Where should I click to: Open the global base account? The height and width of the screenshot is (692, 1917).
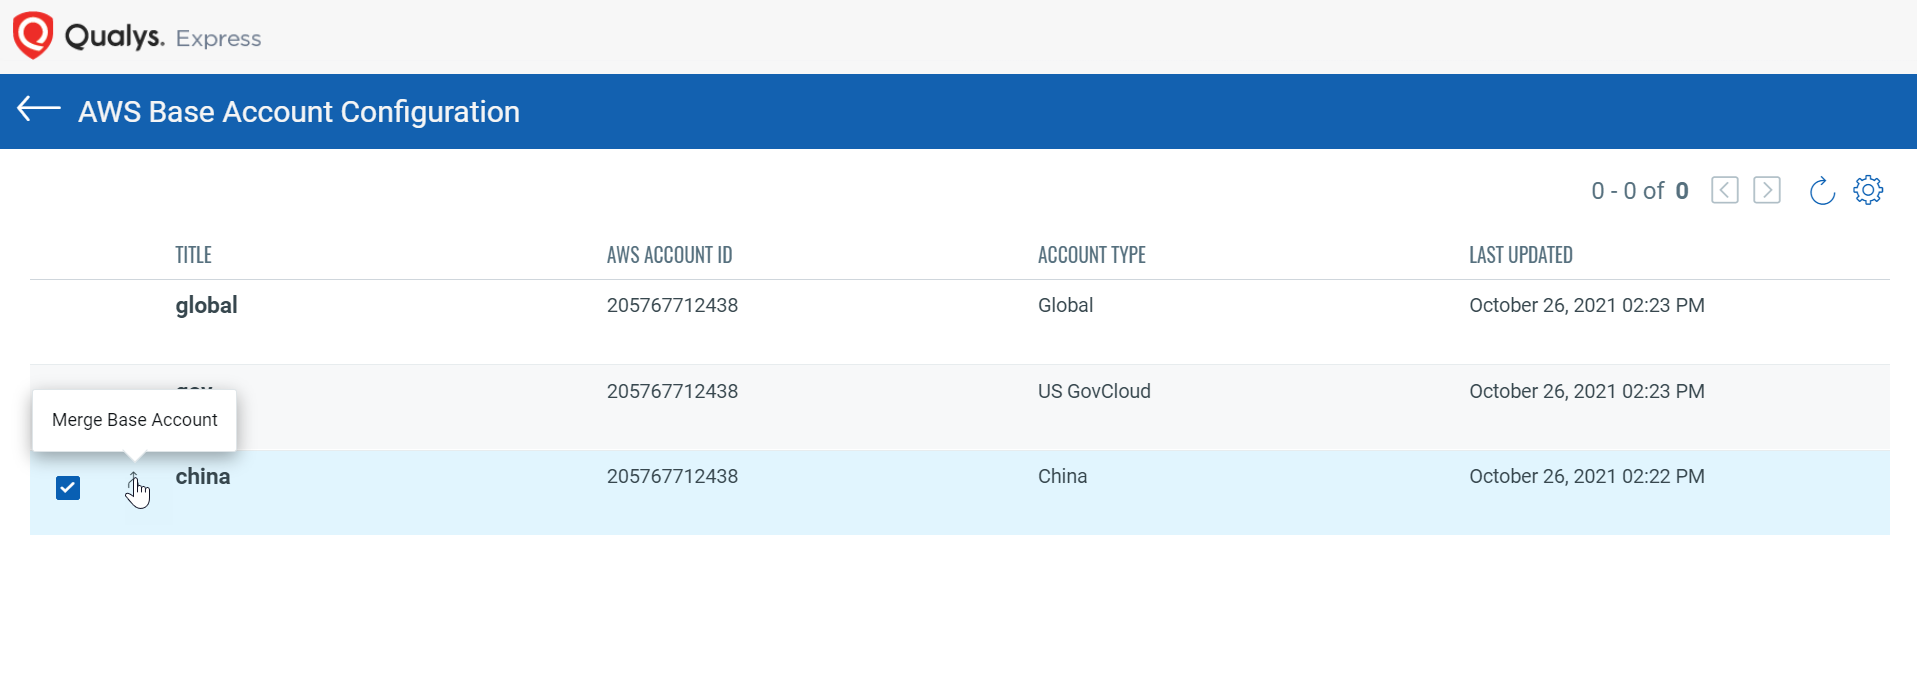pos(206,306)
